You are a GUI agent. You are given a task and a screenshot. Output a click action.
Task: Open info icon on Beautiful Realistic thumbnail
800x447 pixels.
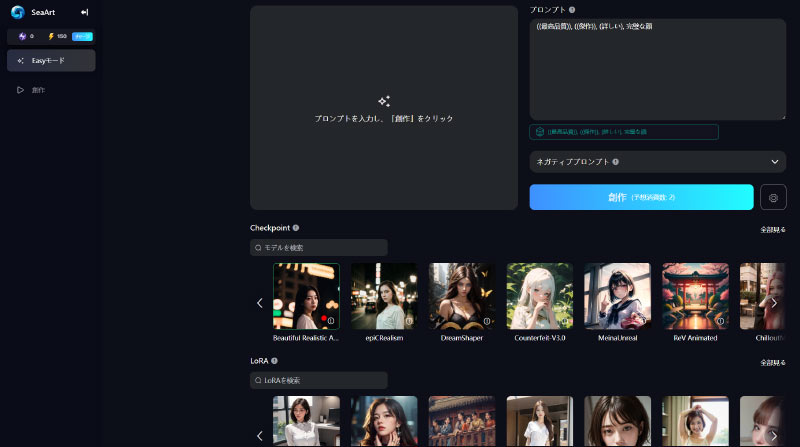click(x=331, y=321)
